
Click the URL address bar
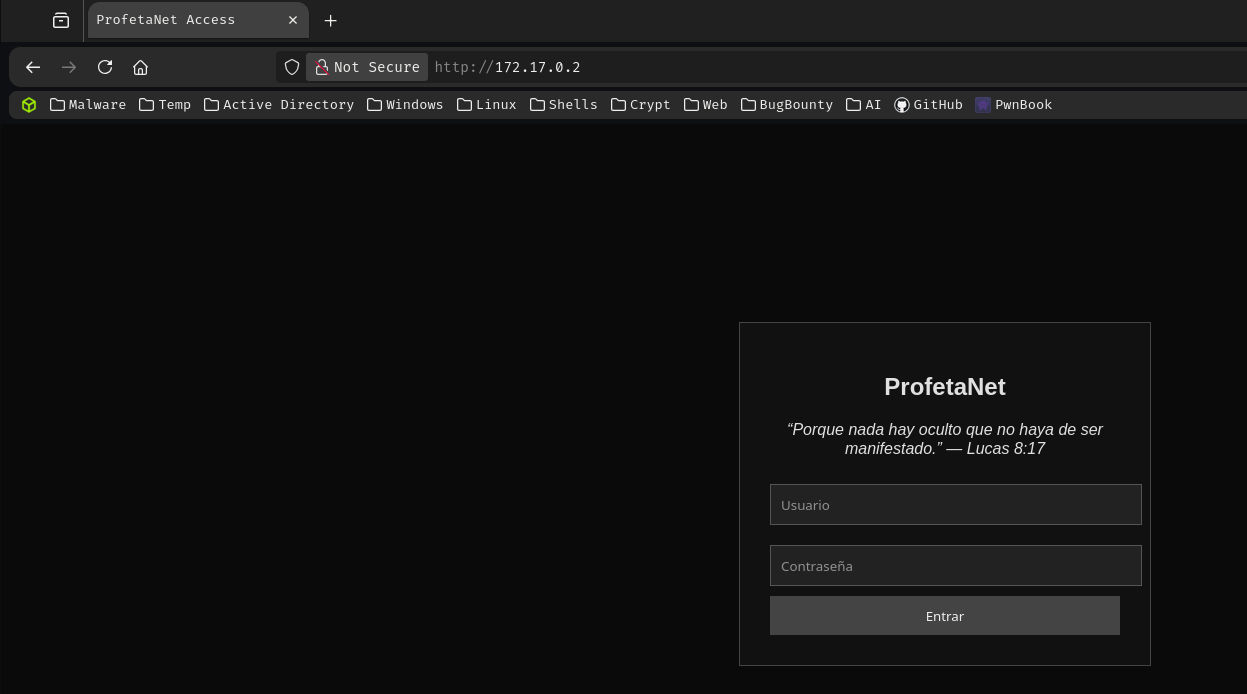click(800, 67)
